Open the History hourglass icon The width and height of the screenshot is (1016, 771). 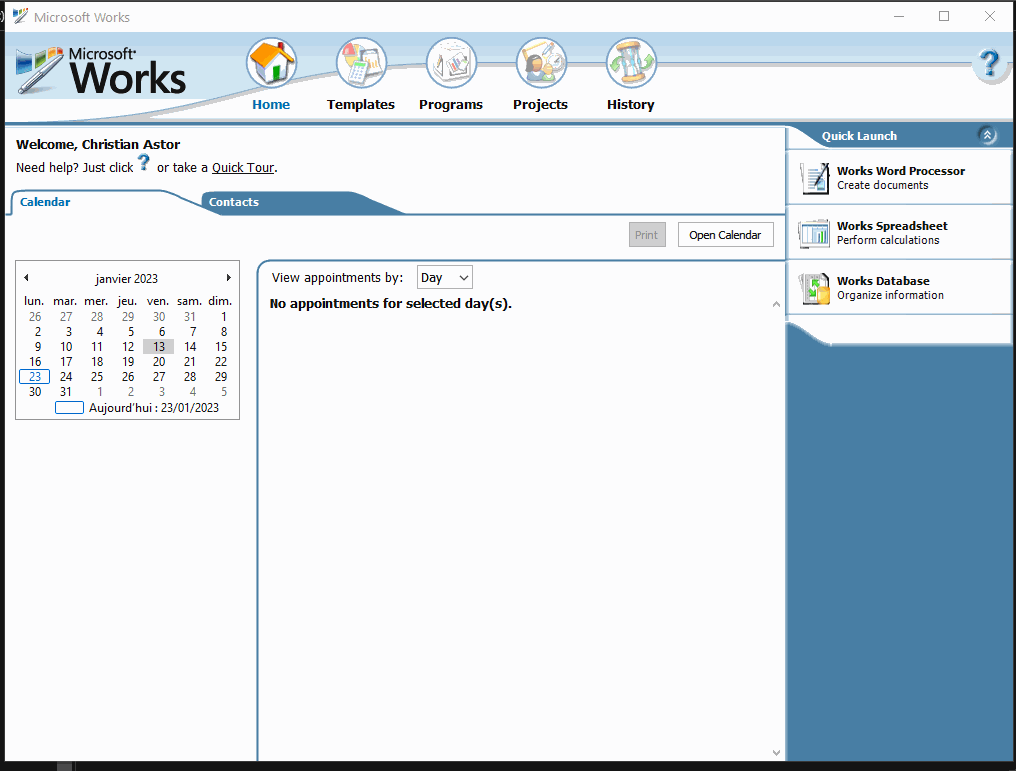631,63
